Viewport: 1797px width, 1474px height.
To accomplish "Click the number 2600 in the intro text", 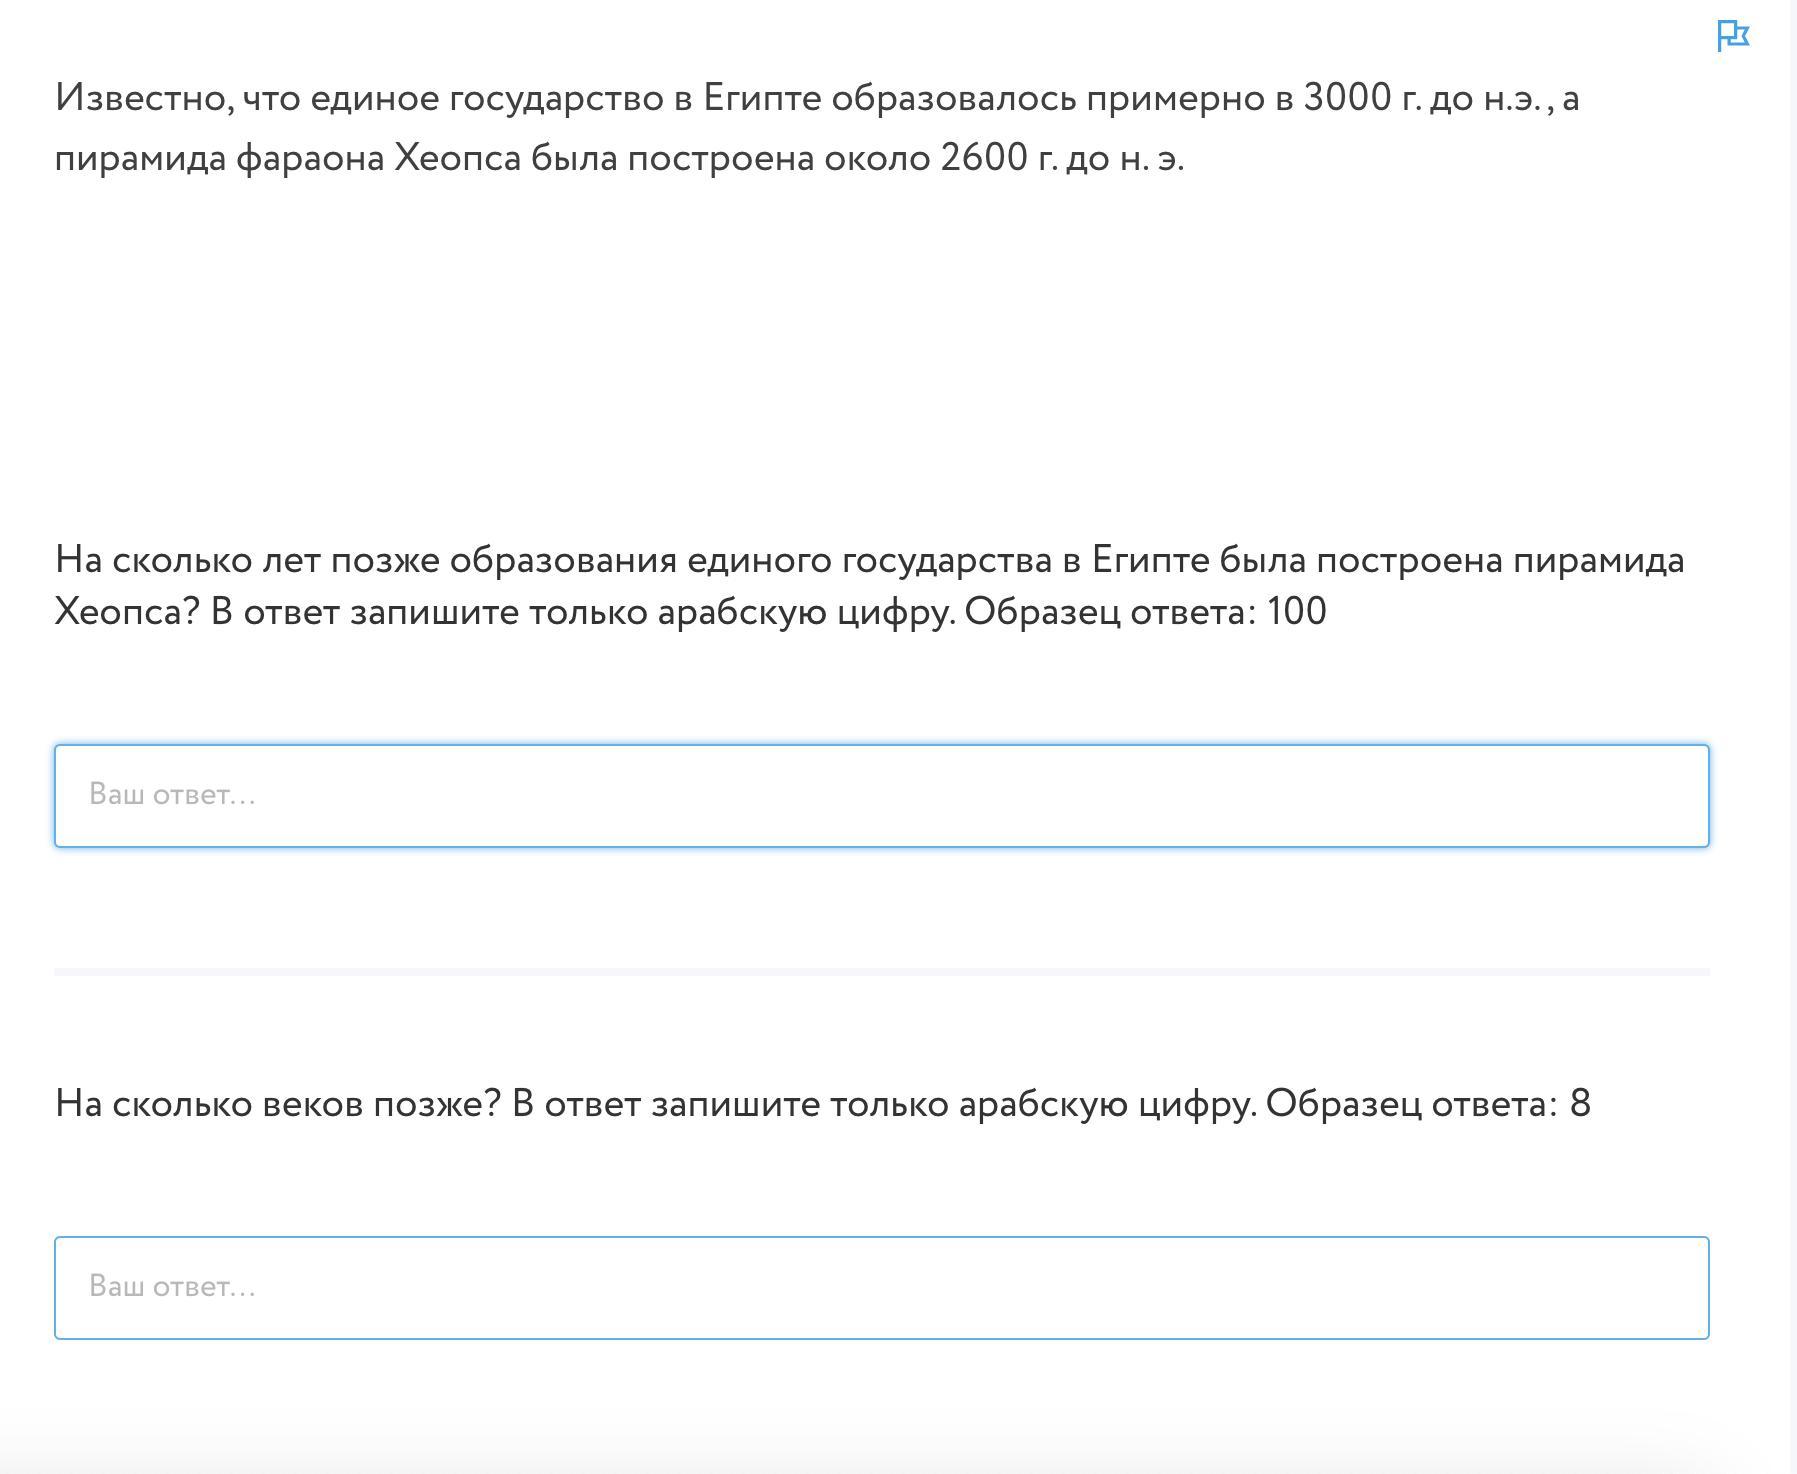I will pyautogui.click(x=983, y=158).
